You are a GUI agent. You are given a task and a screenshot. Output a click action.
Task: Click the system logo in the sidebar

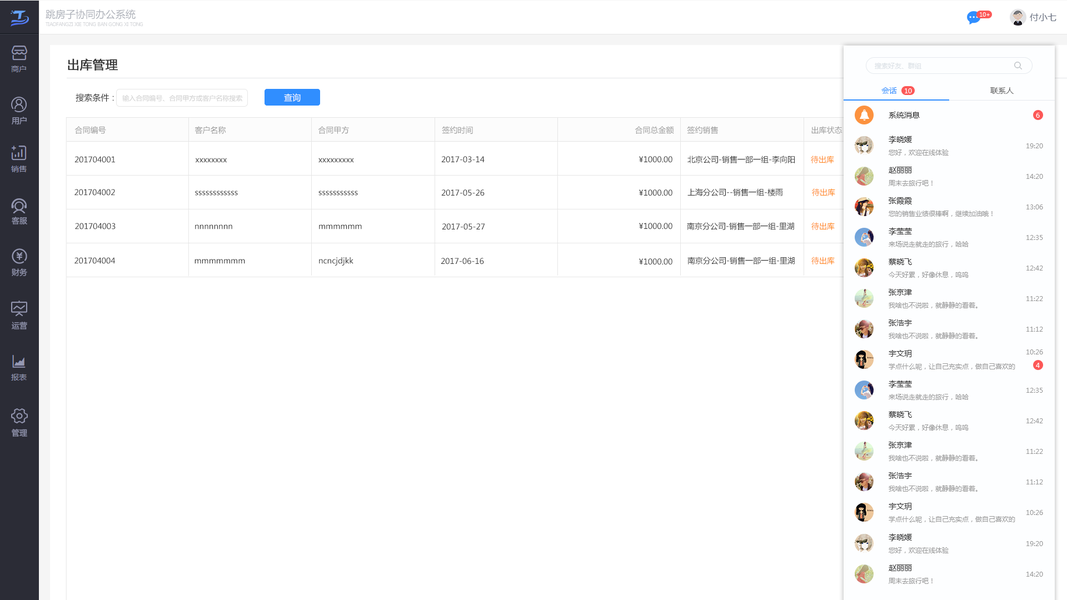(x=19, y=17)
